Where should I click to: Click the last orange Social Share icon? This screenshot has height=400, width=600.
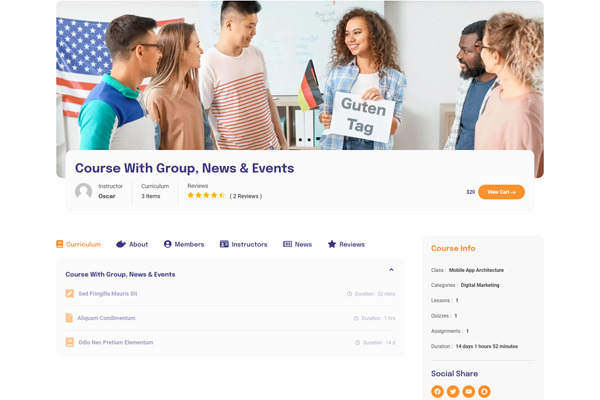tap(484, 391)
